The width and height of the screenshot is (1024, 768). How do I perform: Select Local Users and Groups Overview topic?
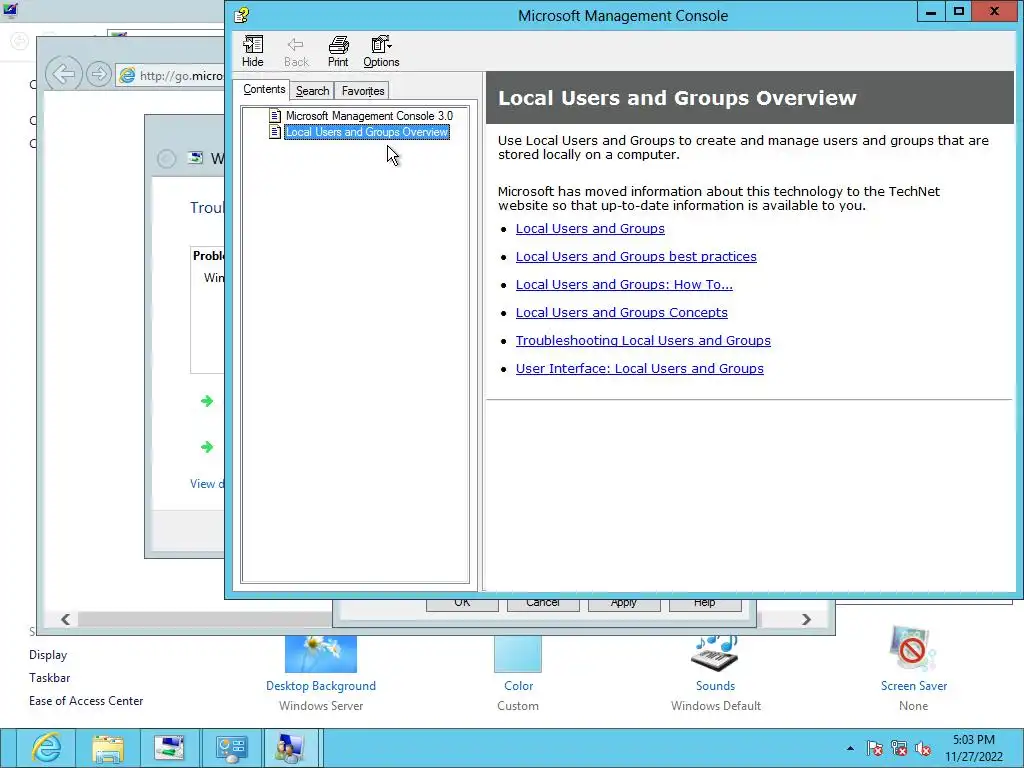coord(367,132)
